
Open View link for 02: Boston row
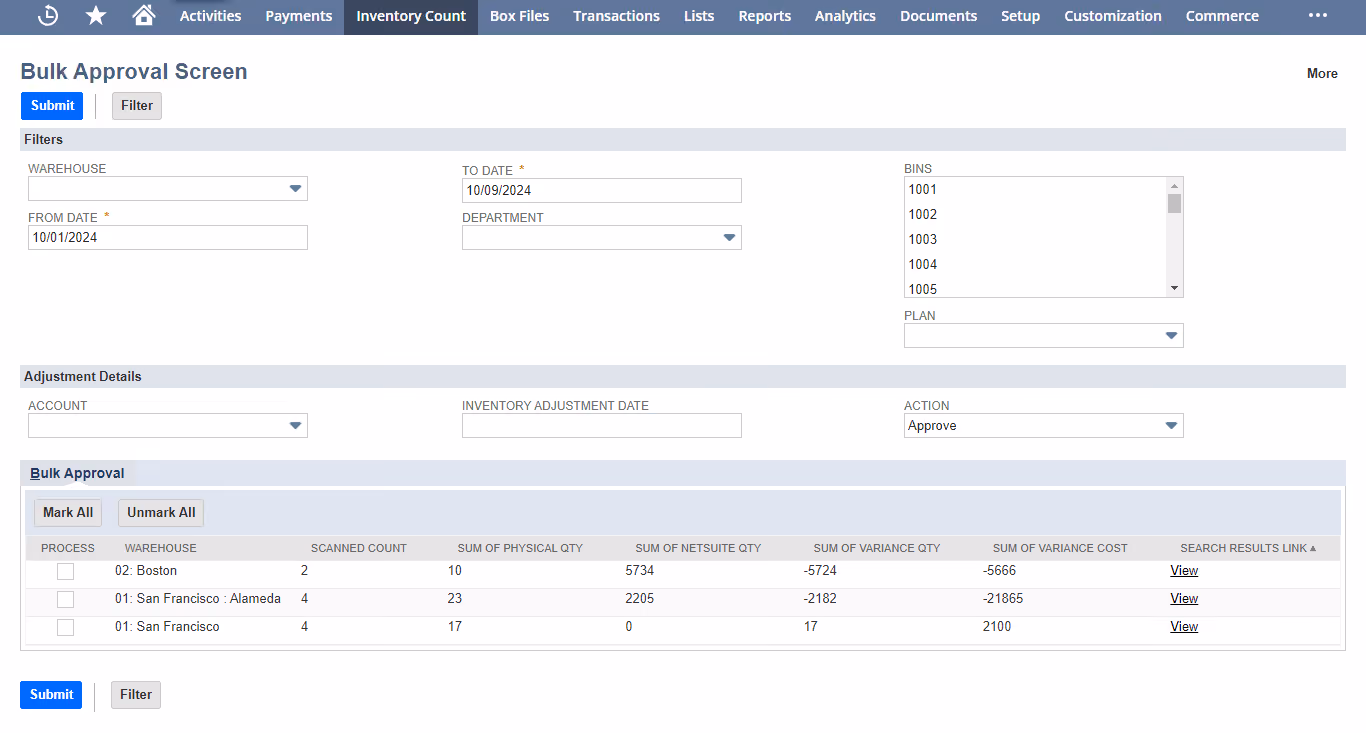(x=1184, y=571)
